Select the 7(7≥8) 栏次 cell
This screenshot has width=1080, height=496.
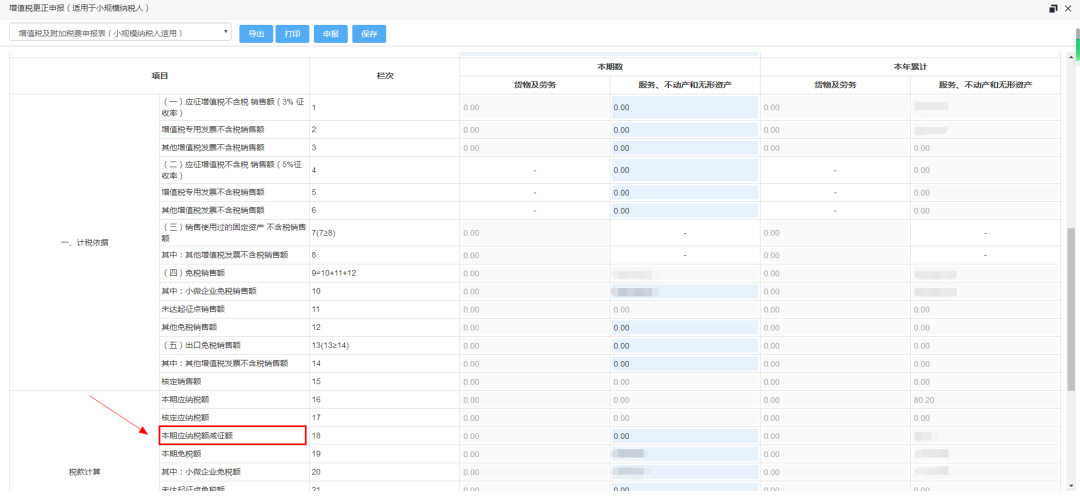point(384,233)
